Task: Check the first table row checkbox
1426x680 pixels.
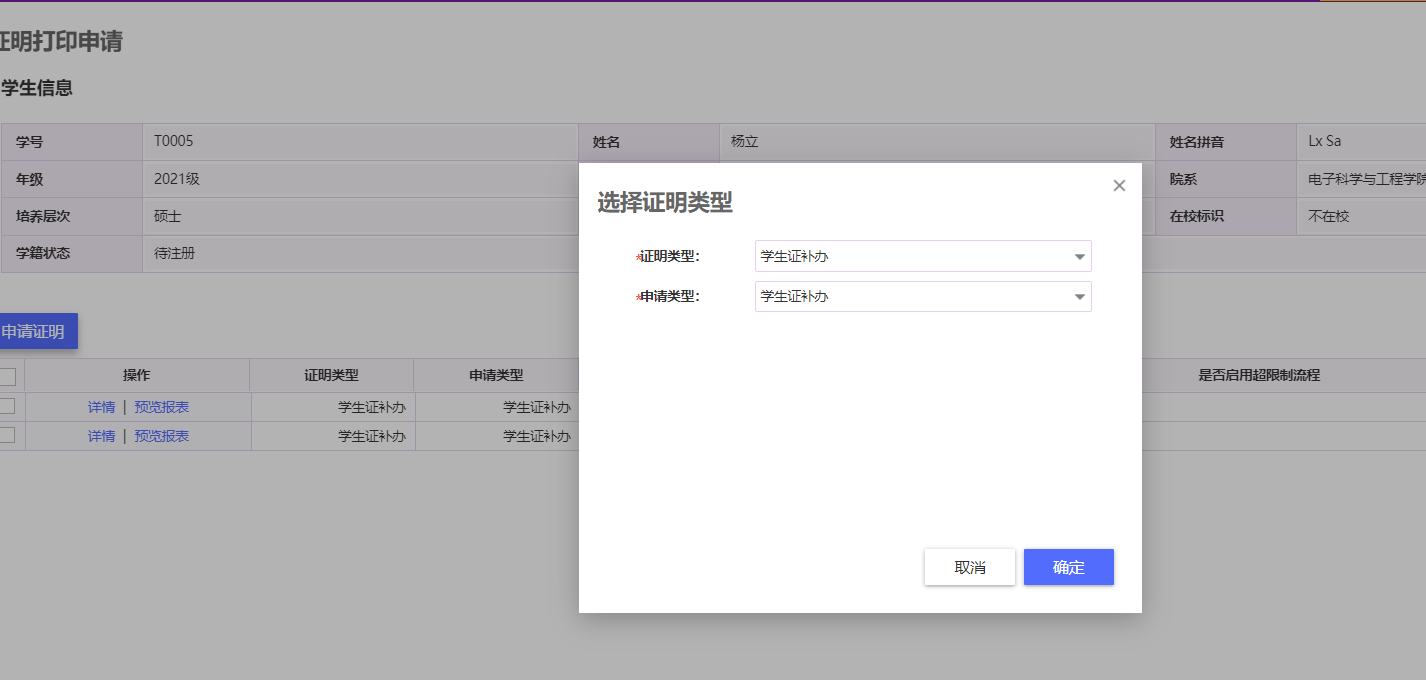Action: tap(7, 406)
